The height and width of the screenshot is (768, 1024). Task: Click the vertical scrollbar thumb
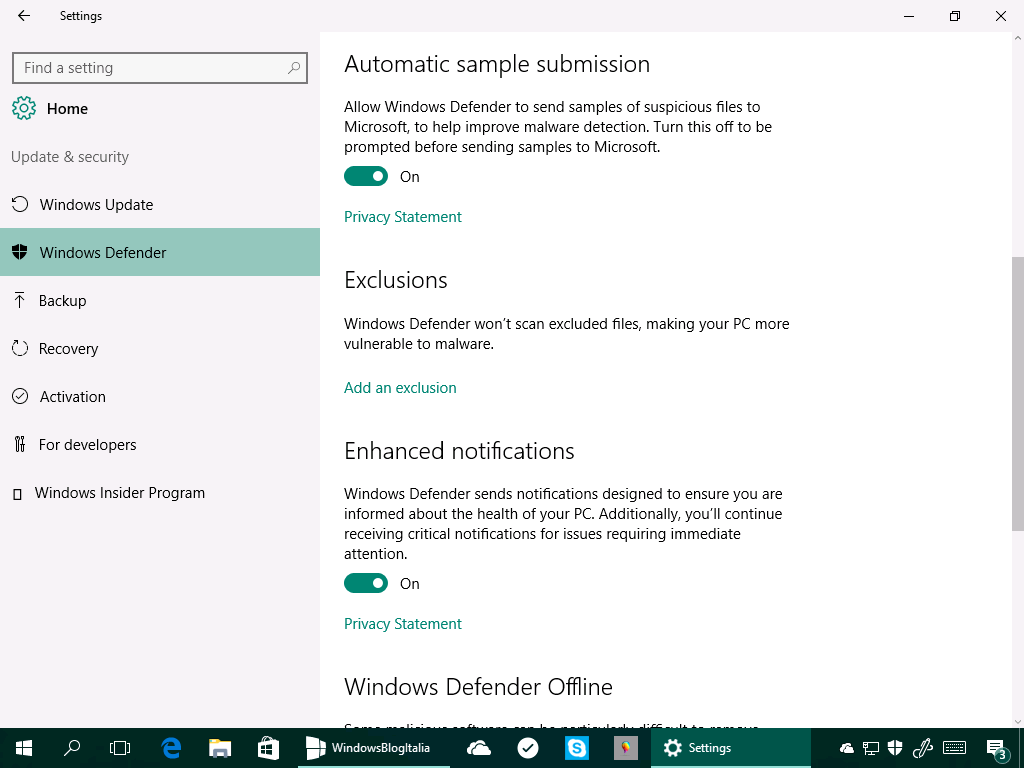pyautogui.click(x=1017, y=394)
